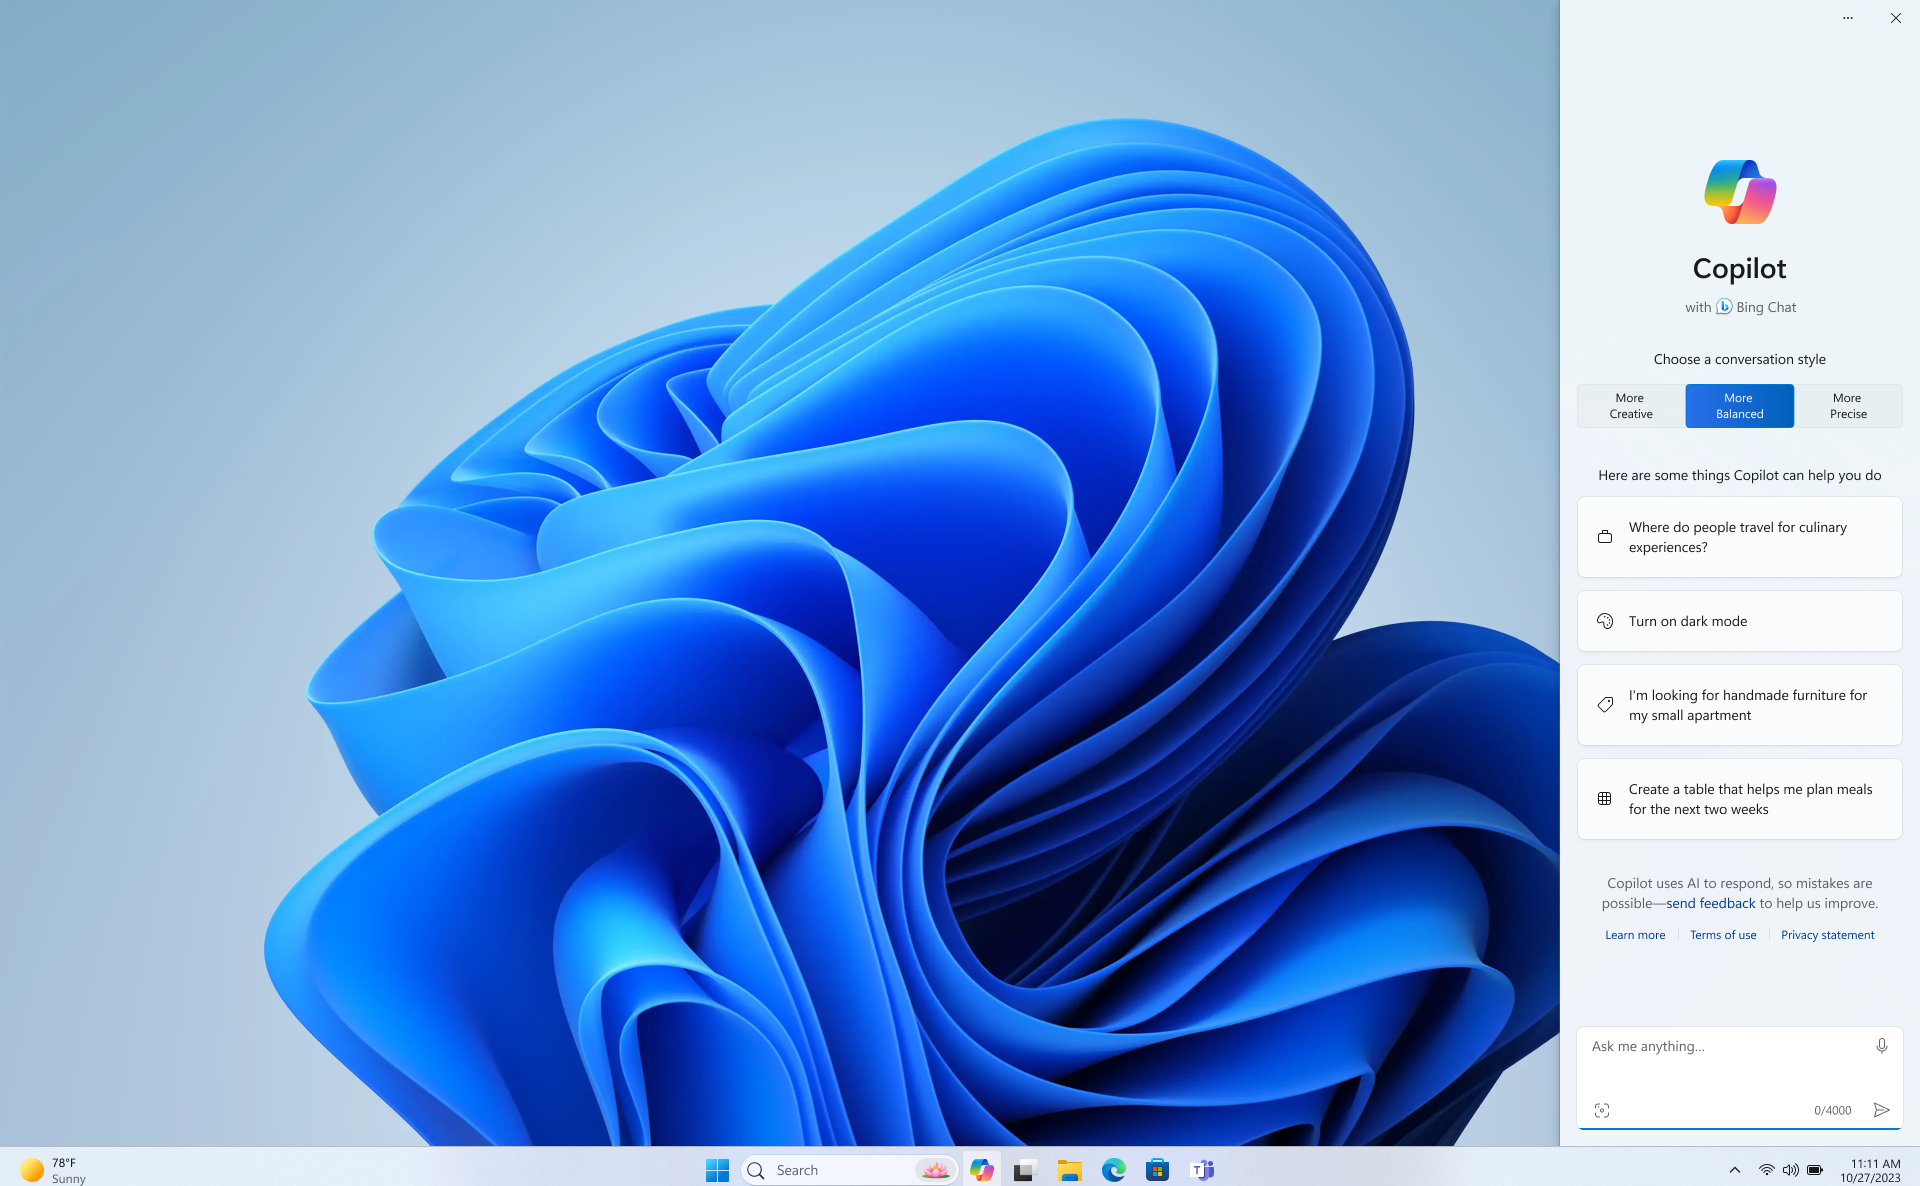Select More Precise conversation style

coord(1849,406)
